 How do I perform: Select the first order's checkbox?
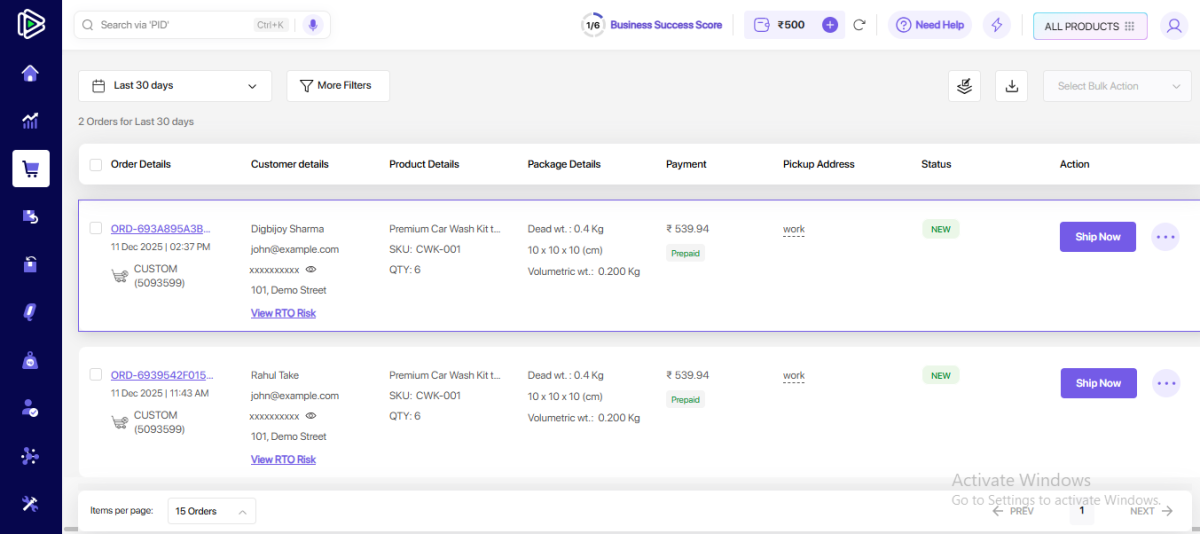96,228
